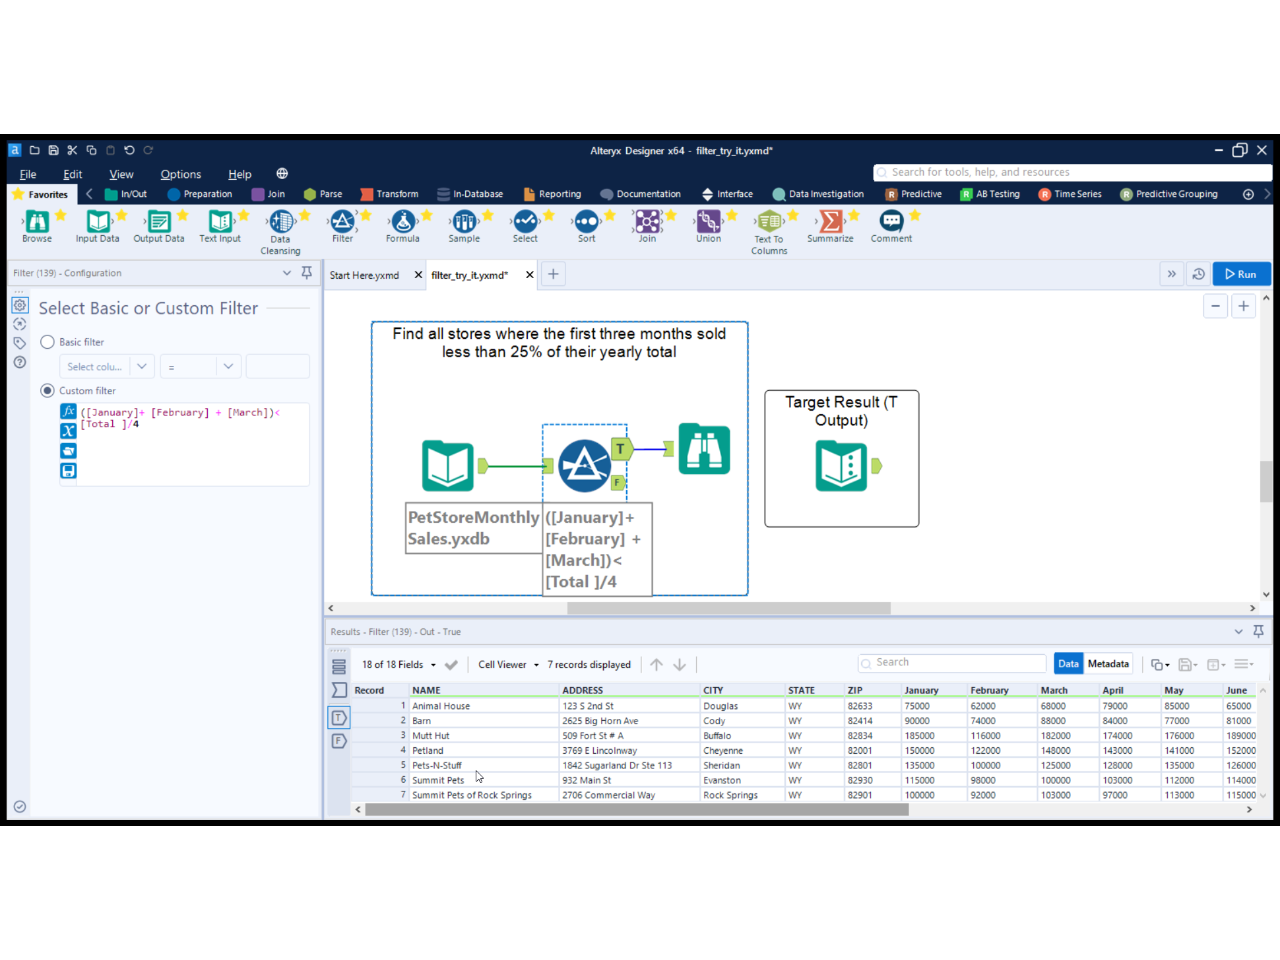Switch to the Start Here.yxmd tab
1280x960 pixels.
(x=363, y=274)
